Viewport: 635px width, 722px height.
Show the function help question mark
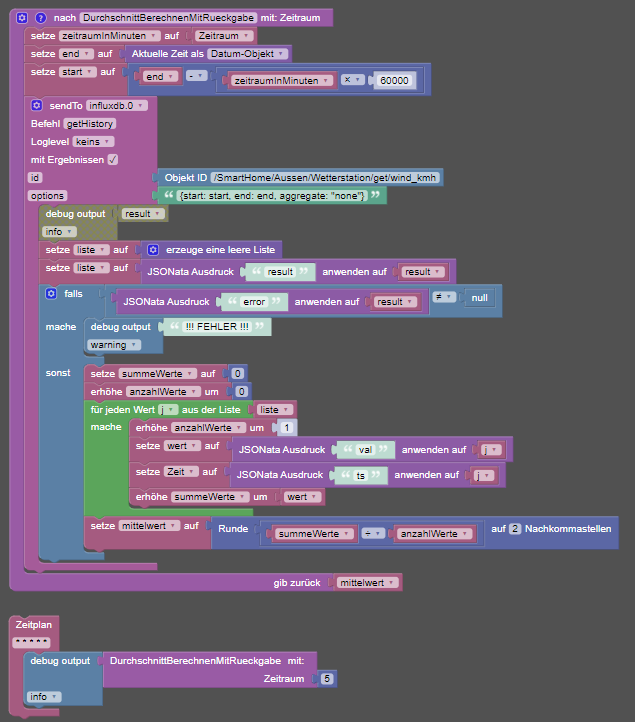[41, 18]
